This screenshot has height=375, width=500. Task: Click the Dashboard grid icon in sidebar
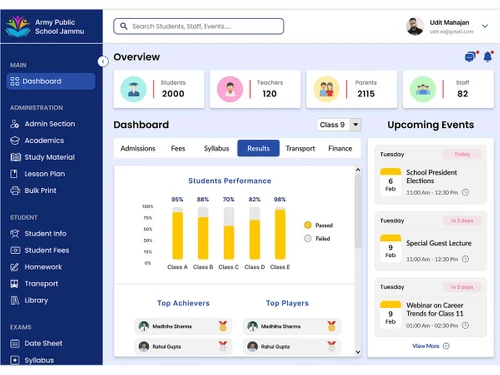tap(15, 81)
